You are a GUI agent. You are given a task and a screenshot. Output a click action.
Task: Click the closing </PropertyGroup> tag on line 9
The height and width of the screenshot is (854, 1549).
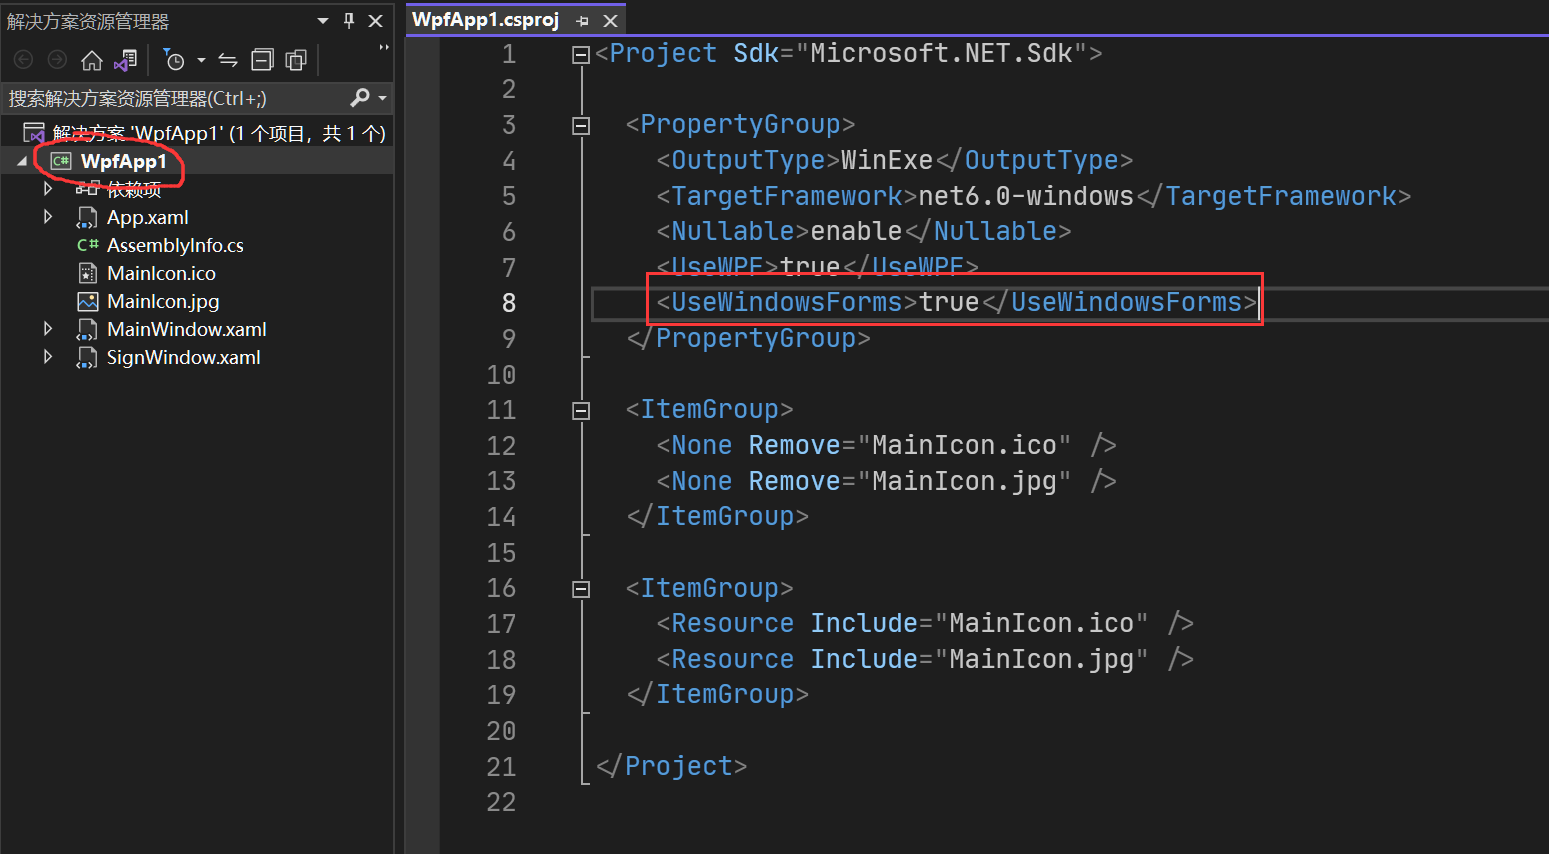[x=749, y=338]
